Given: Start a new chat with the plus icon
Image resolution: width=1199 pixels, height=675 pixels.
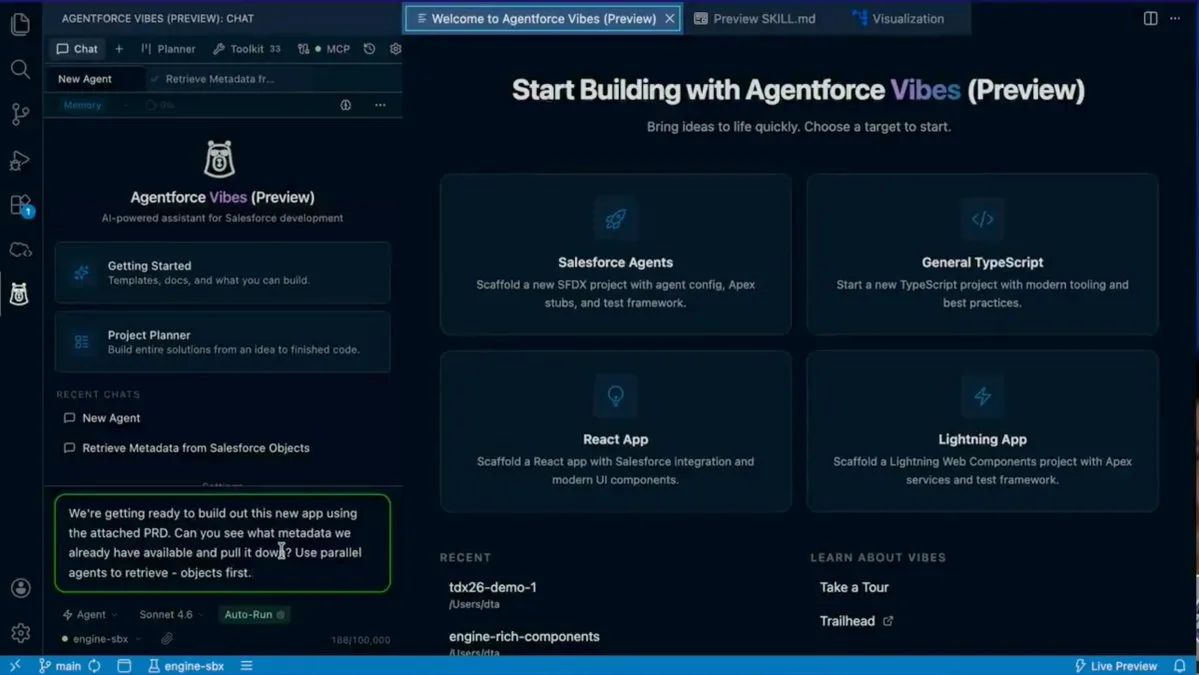Looking at the screenshot, I should [119, 48].
